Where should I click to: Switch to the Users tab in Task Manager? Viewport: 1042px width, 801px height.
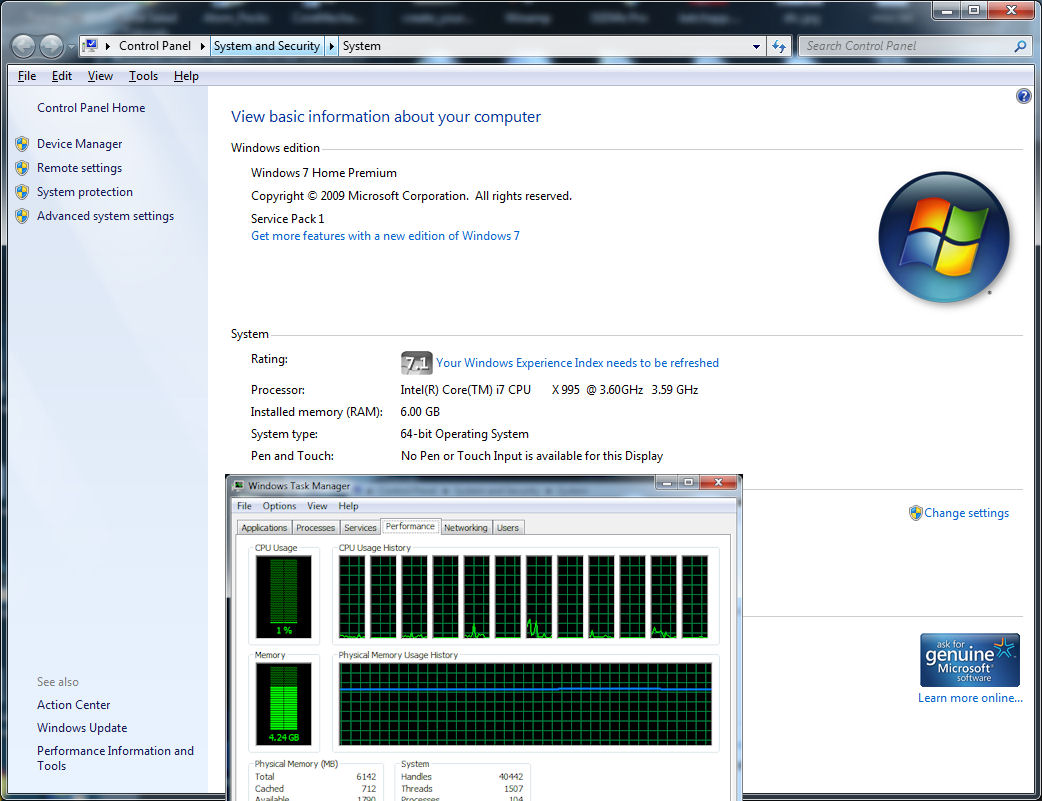[x=508, y=528]
